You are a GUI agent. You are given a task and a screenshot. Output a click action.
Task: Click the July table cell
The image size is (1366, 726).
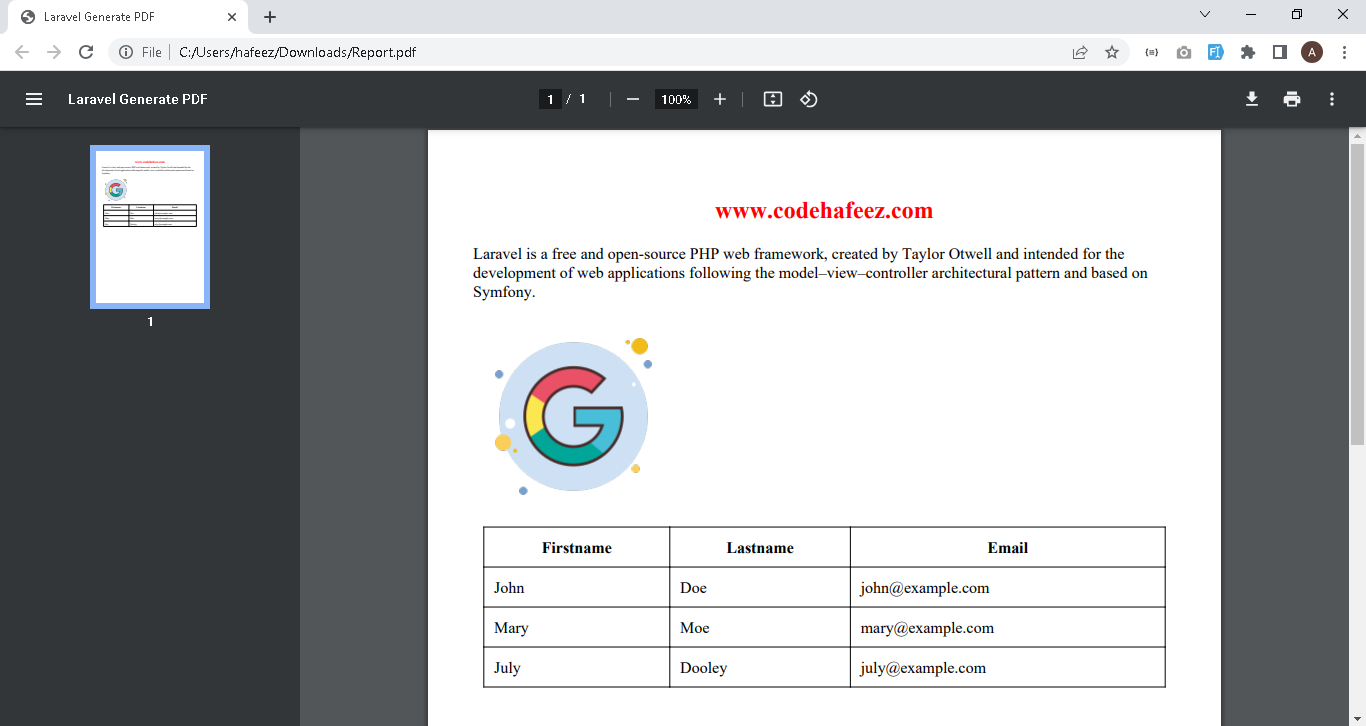click(x=577, y=668)
